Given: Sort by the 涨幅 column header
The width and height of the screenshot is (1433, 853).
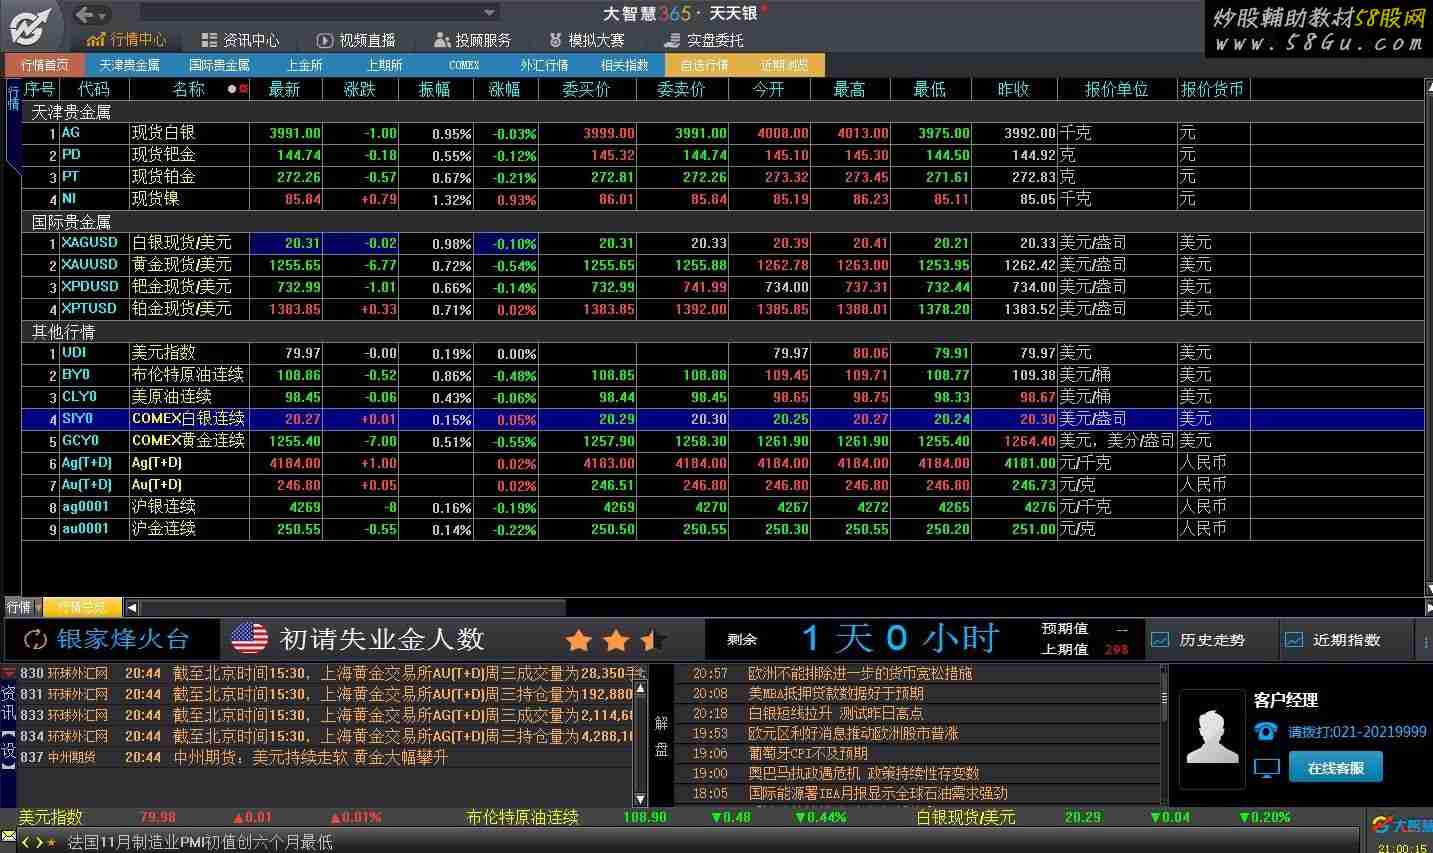Looking at the screenshot, I should tap(505, 89).
